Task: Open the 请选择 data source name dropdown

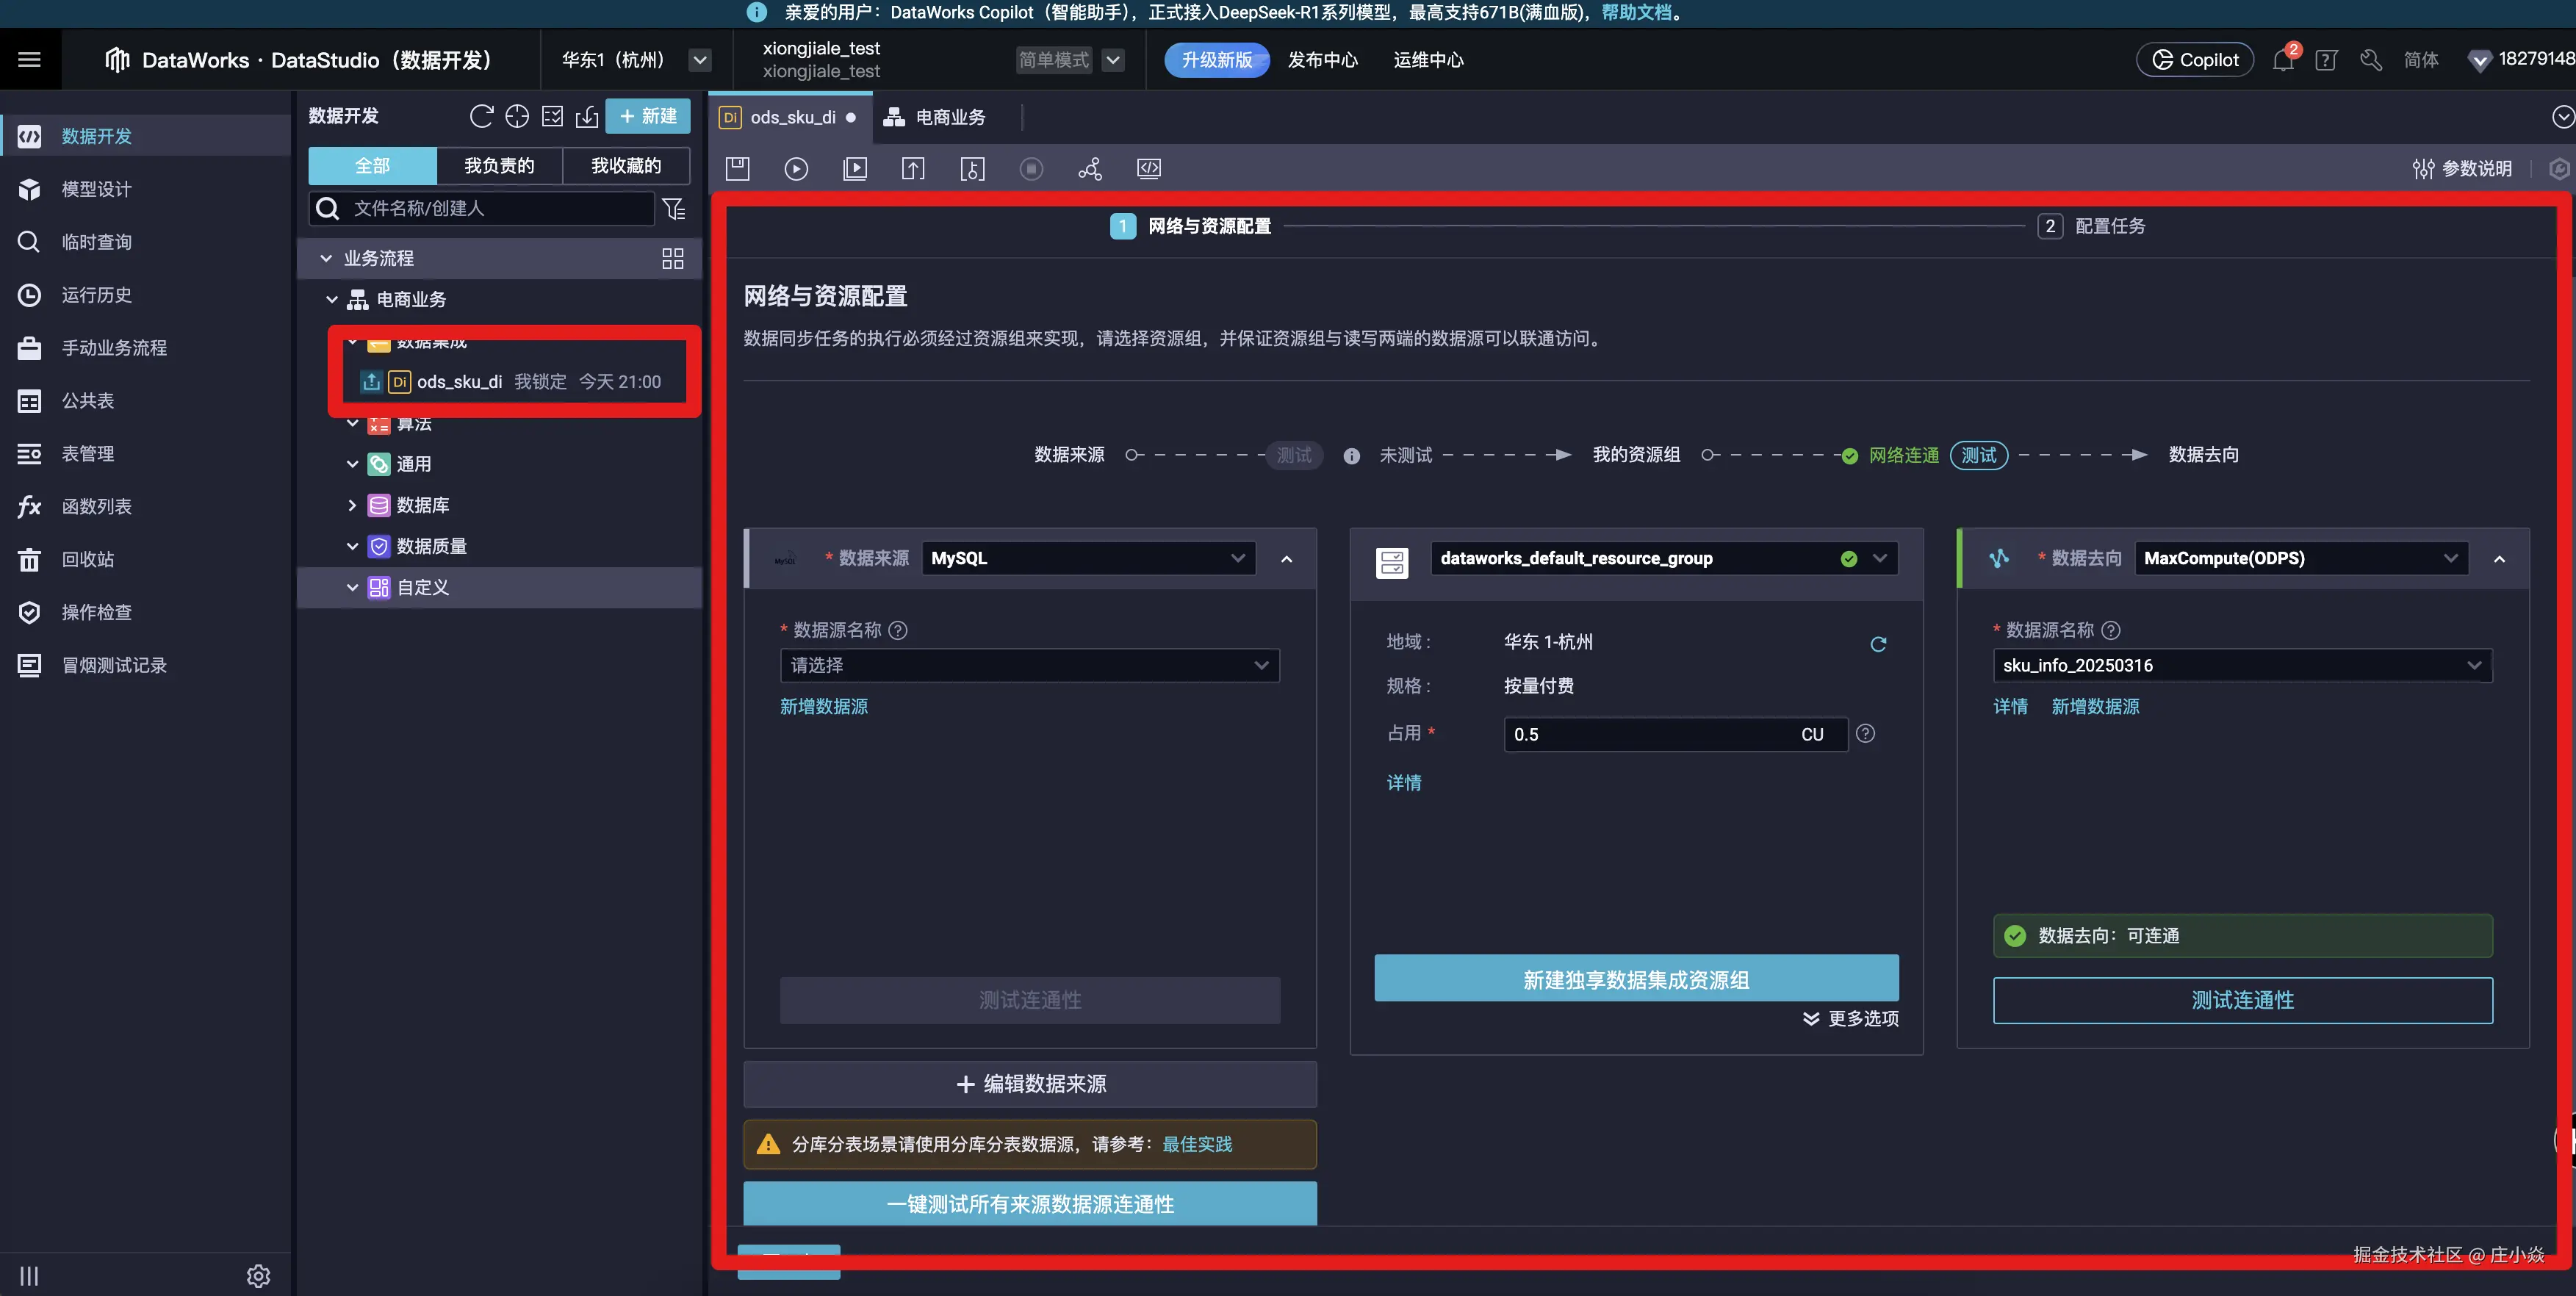Action: (1029, 665)
